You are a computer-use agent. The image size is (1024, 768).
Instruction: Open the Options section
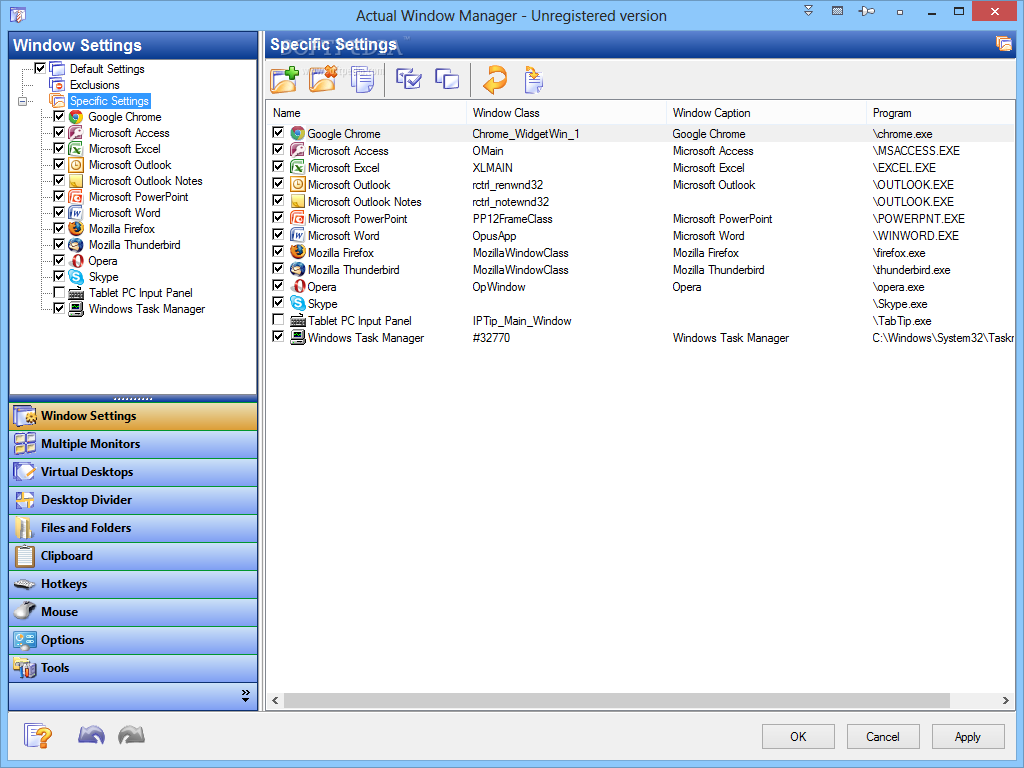pos(133,641)
